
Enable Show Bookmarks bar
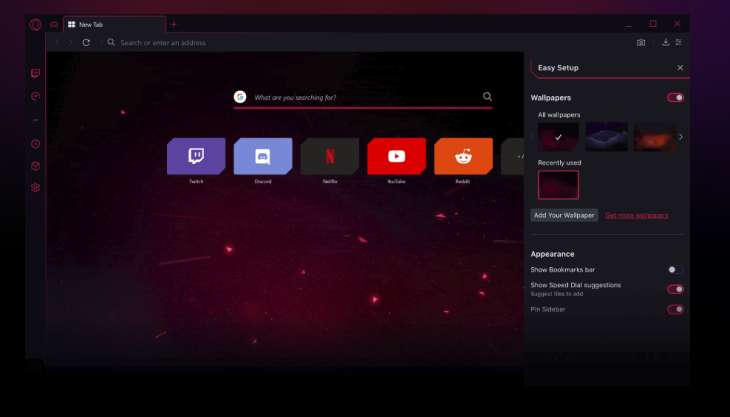(675, 269)
